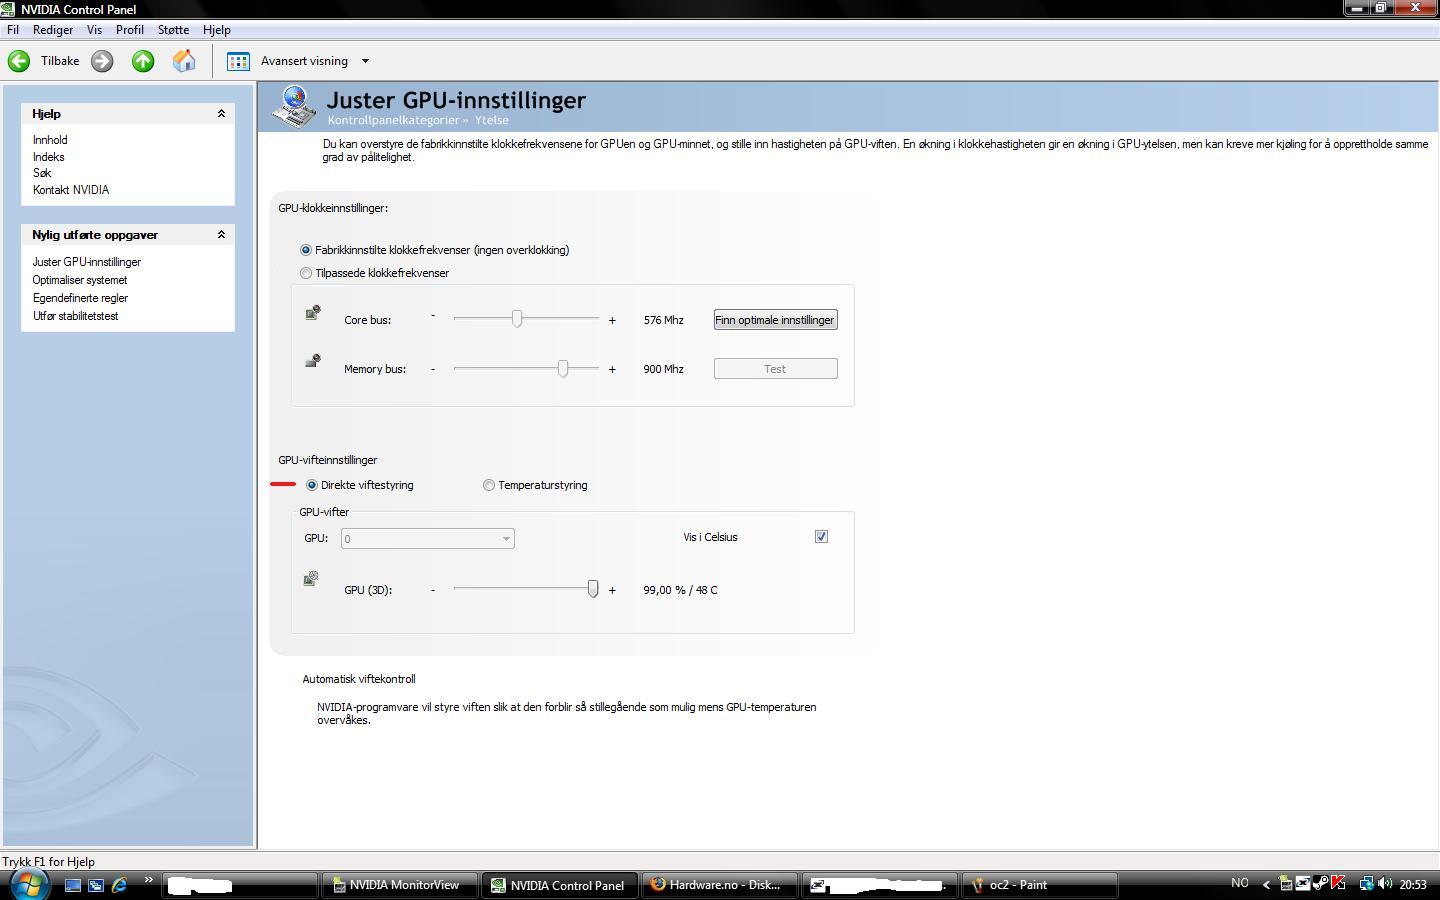Viewport: 1440px width, 900px height.
Task: Open the Vis menu
Action: tap(94, 30)
